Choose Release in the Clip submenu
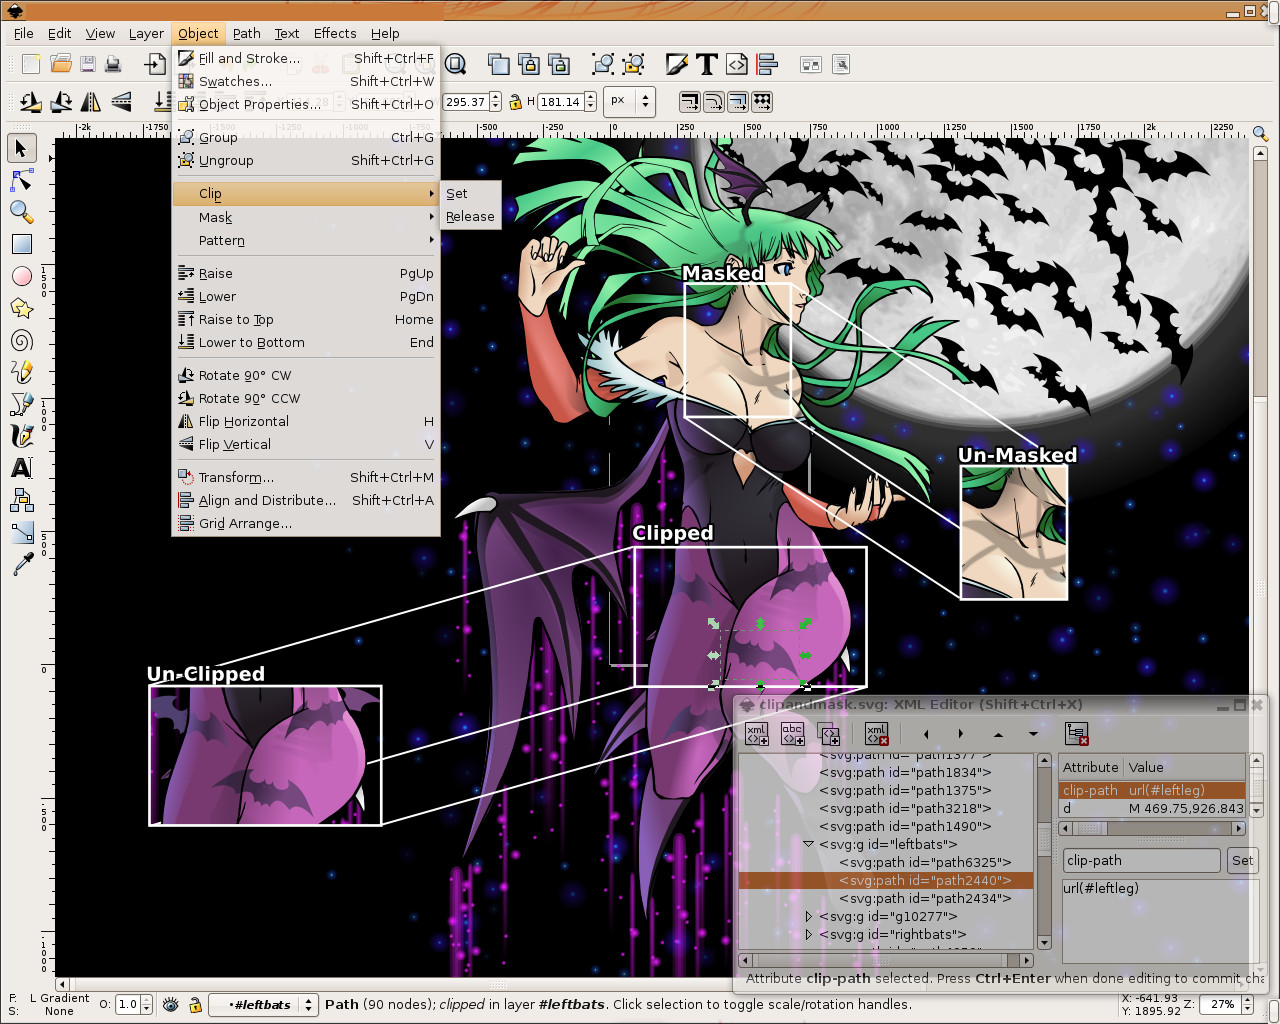Screen dimensions: 1280x1024 tap(470, 216)
